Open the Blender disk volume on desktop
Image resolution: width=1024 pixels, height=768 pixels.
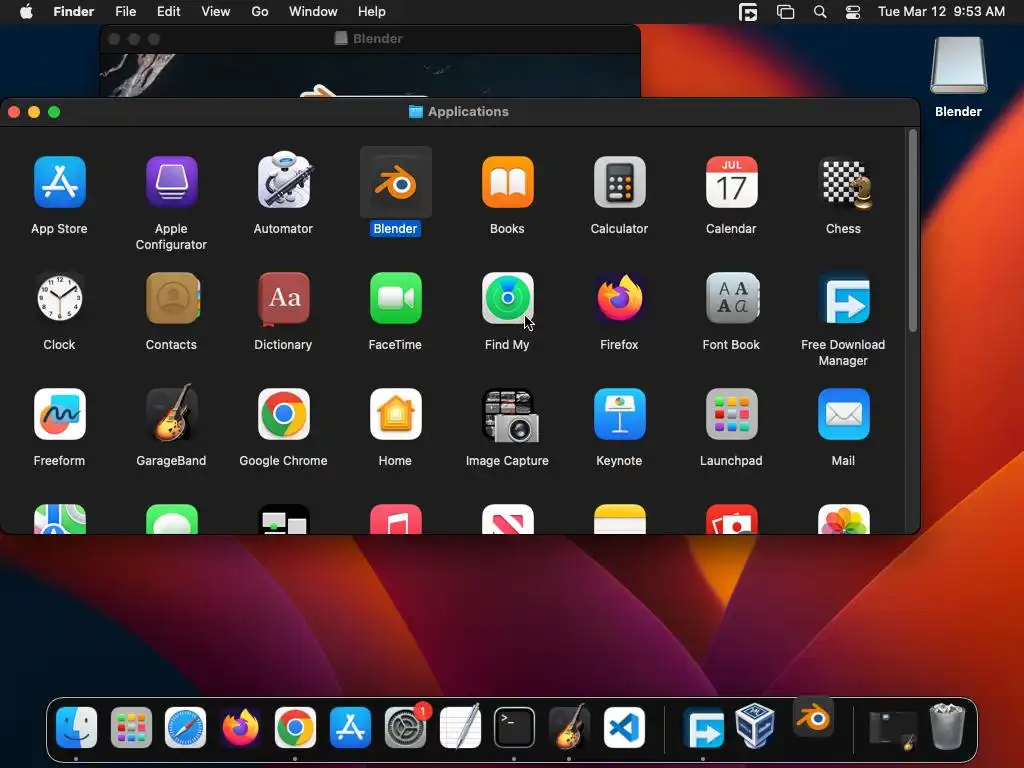pyautogui.click(x=959, y=66)
